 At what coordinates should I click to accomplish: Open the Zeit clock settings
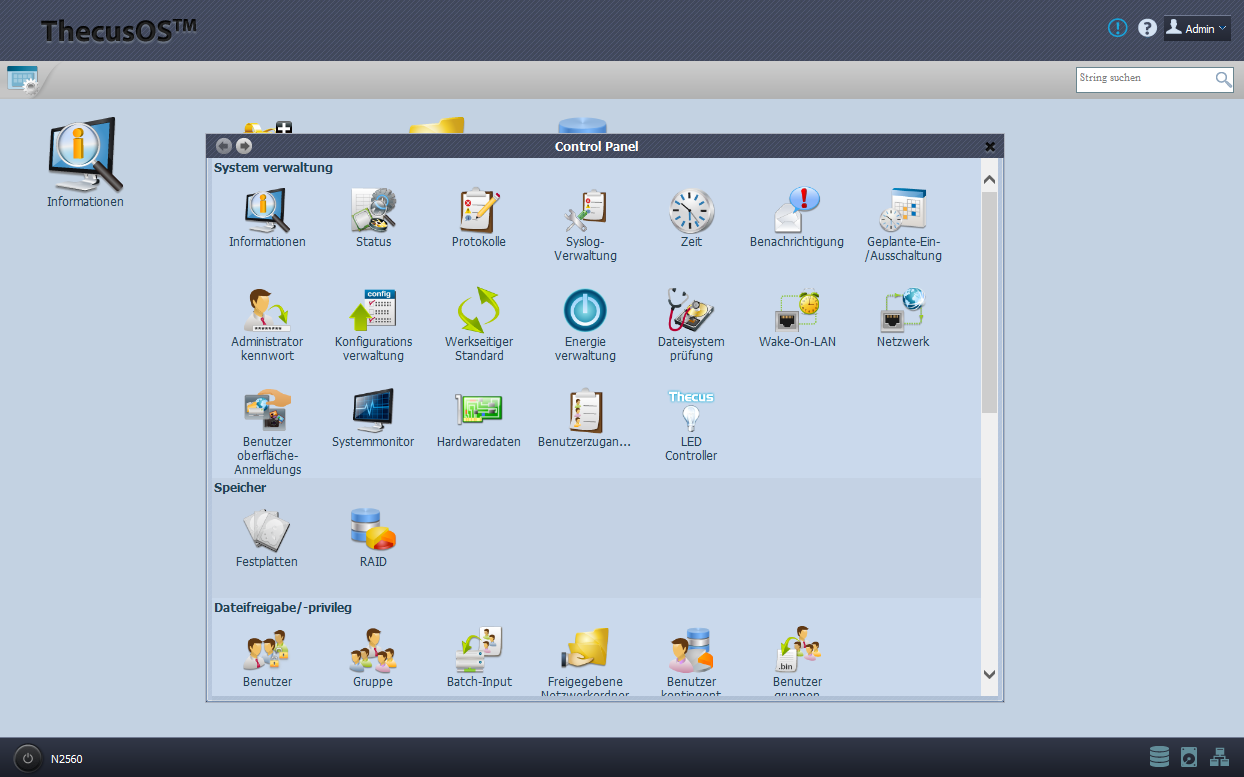(691, 218)
